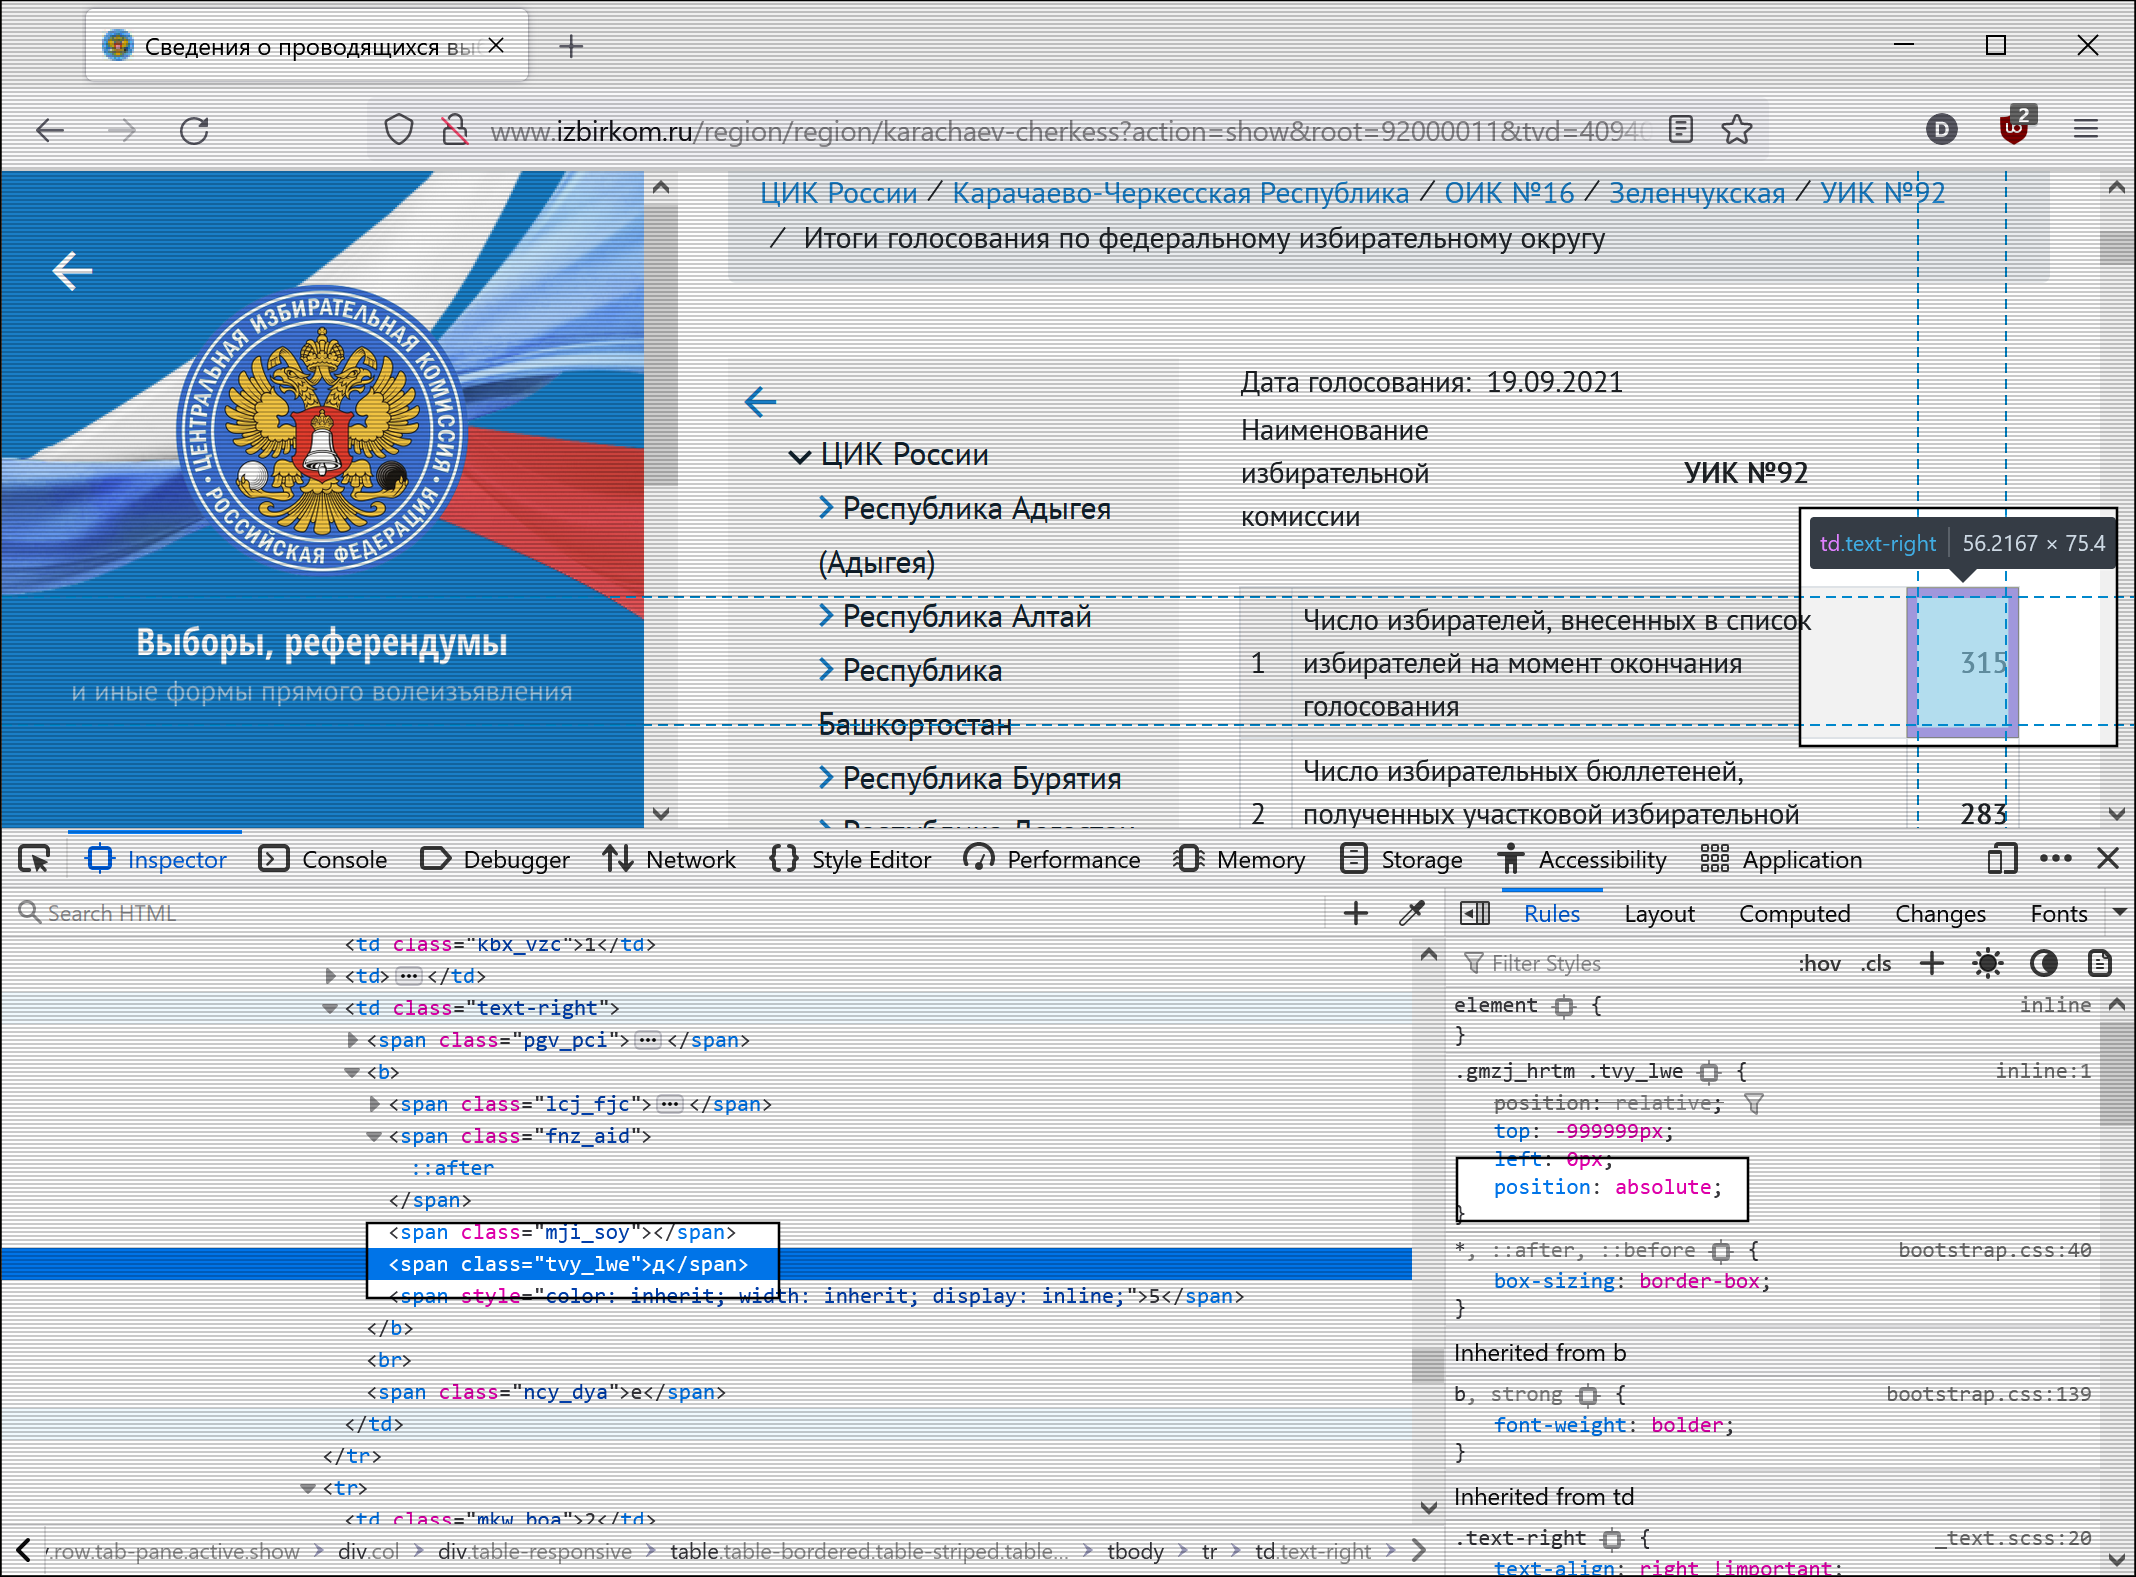Viewport: 2136px width, 1577px height.
Task: Switch to the Console tab
Action: [324, 859]
